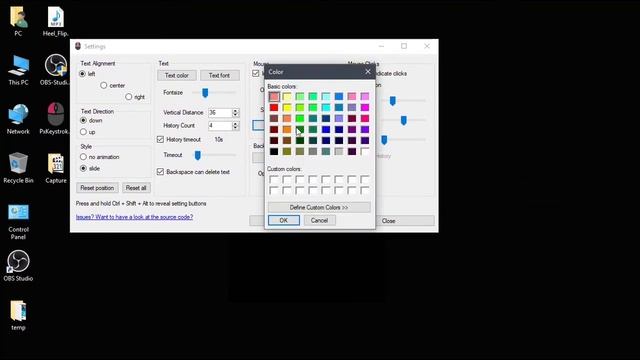
Task: Select the slide style radio
Action: click(83, 168)
